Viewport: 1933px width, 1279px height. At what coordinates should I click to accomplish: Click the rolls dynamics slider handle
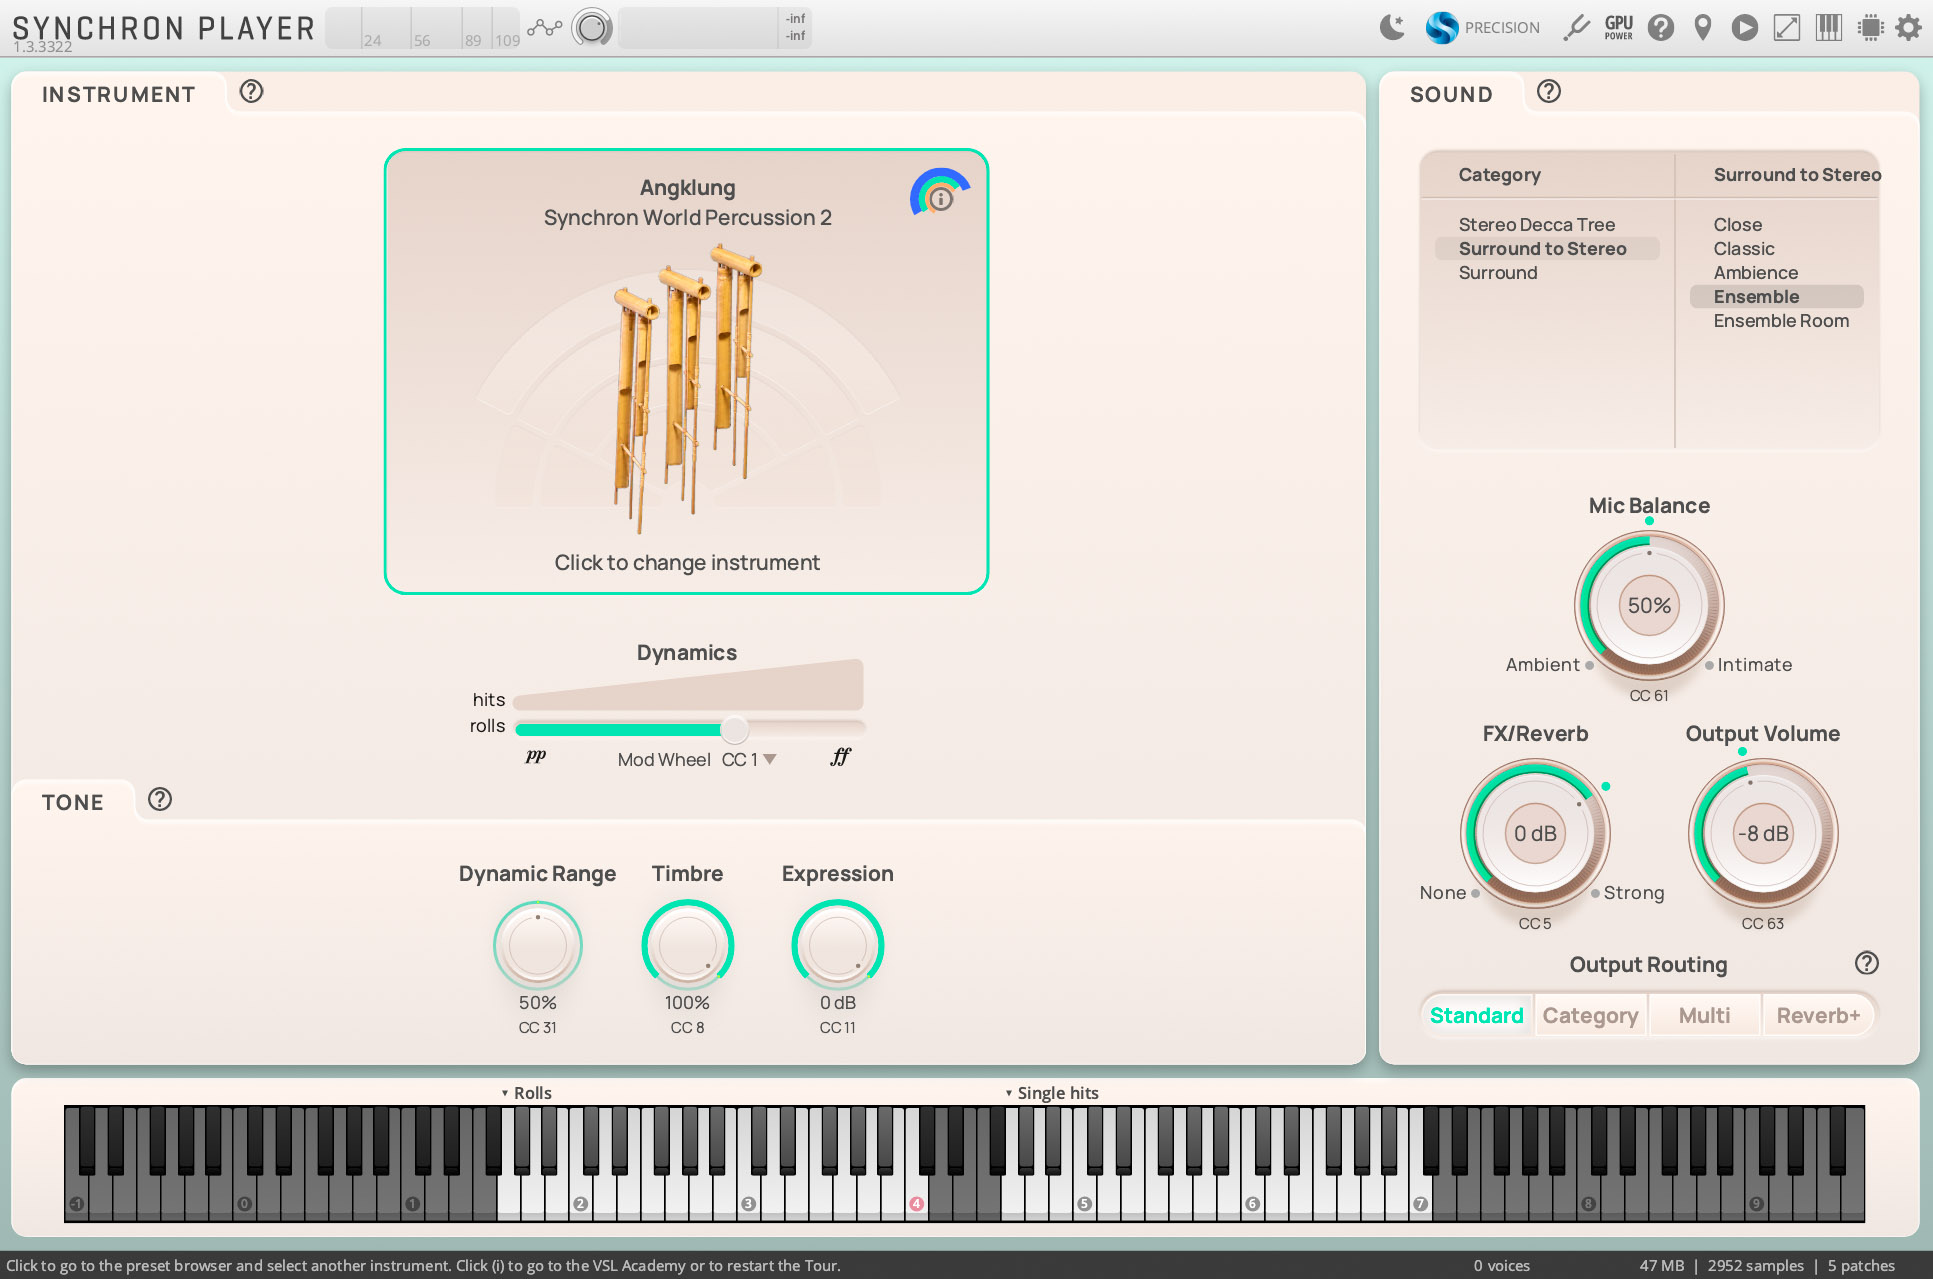[734, 728]
